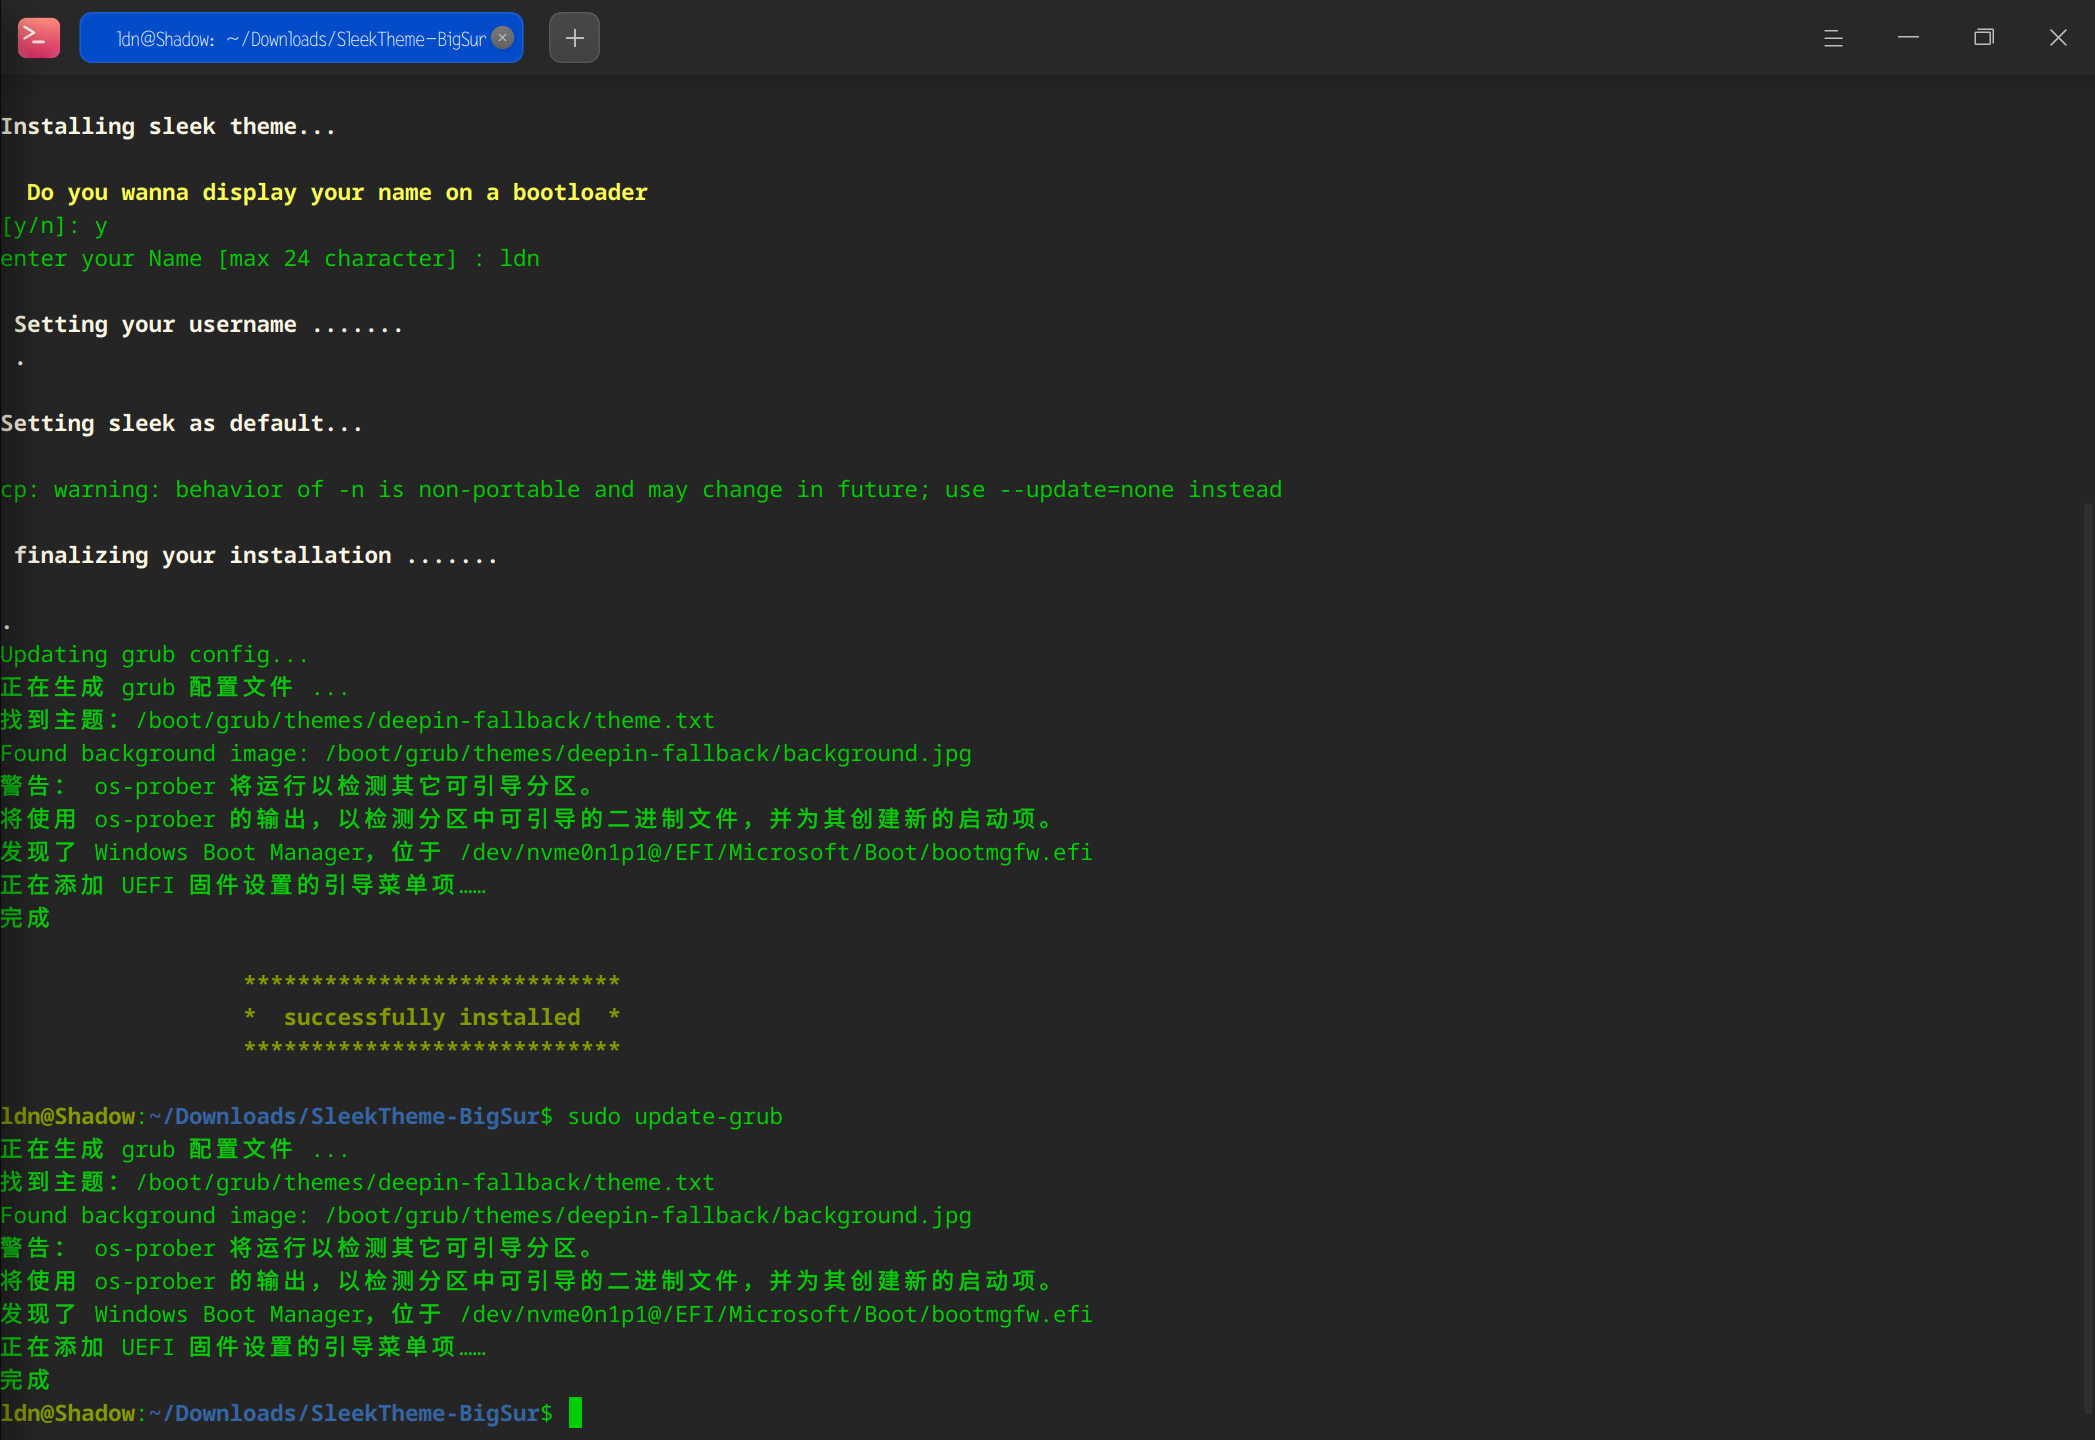2095x1440 pixels.
Task: Select the ldn@Shadow SleekTheme-BigSur tab
Action: 301,38
